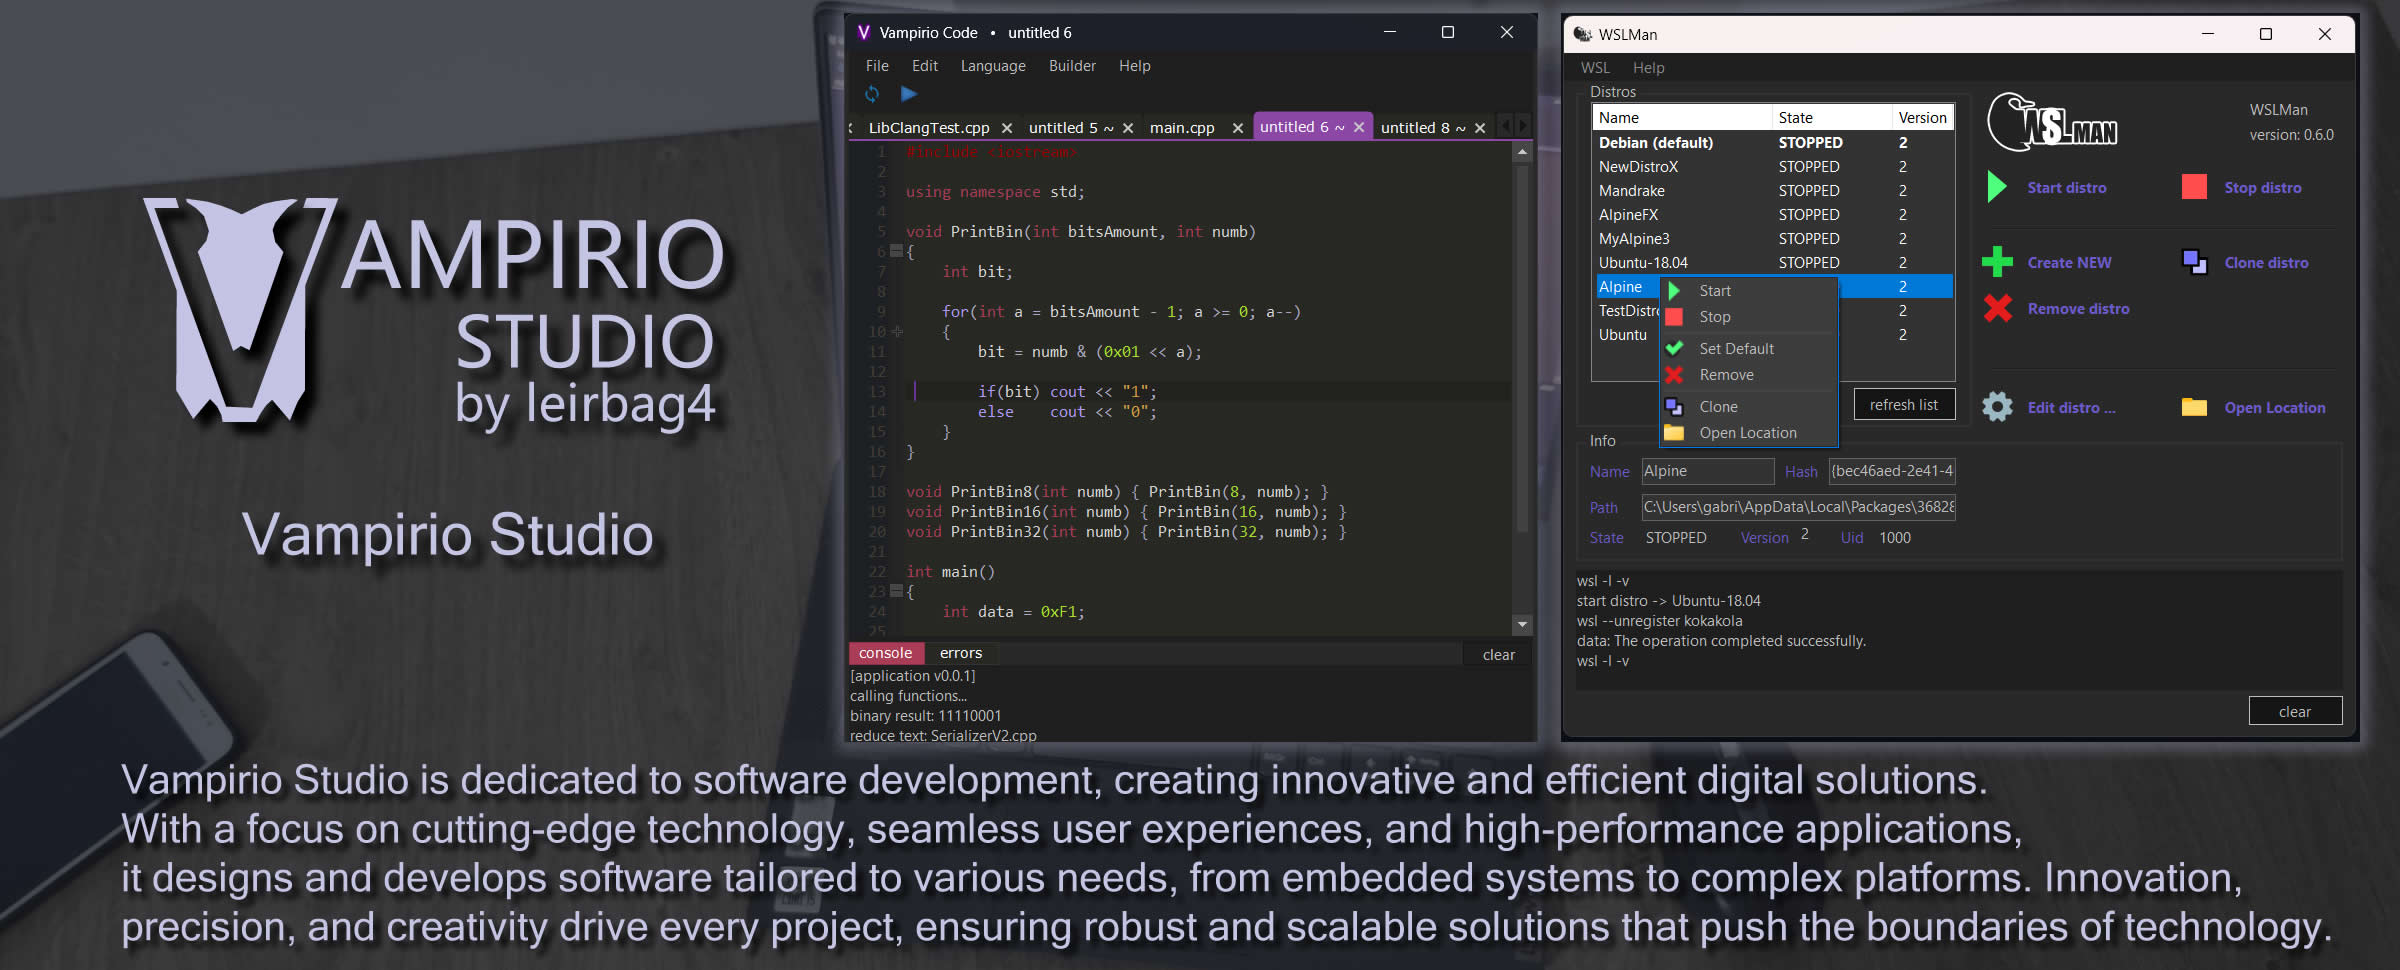This screenshot has height=970, width=2400.
Task: Collapse the fold marker at line 23
Action: click(896, 591)
